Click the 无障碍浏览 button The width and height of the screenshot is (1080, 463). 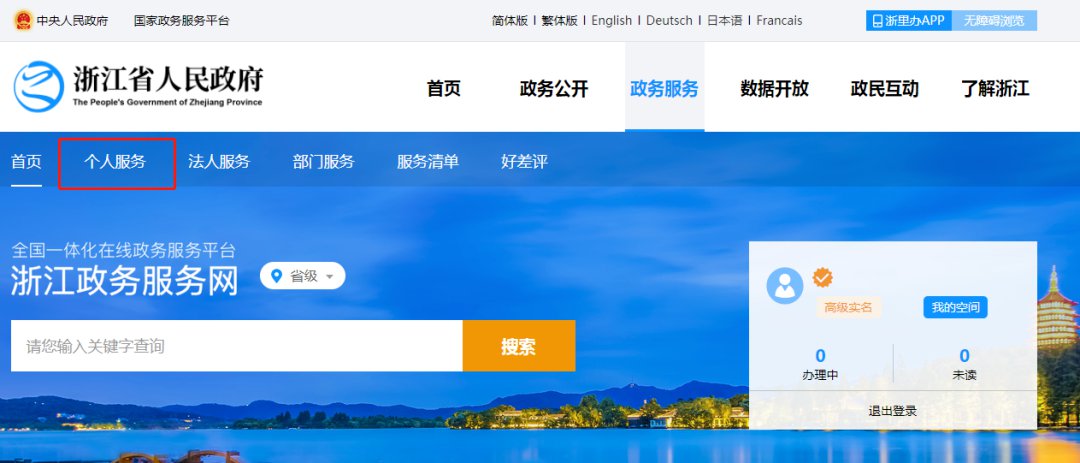(x=994, y=21)
